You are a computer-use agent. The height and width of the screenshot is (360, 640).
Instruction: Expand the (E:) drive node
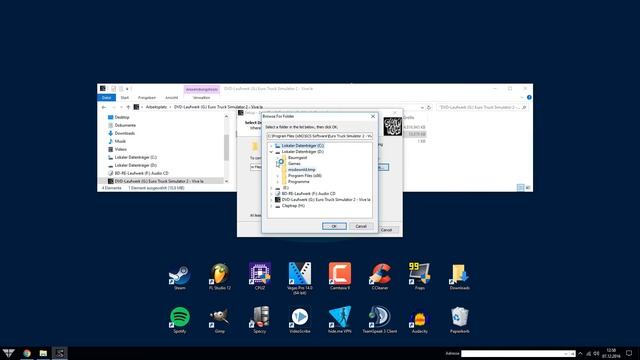click(271, 188)
